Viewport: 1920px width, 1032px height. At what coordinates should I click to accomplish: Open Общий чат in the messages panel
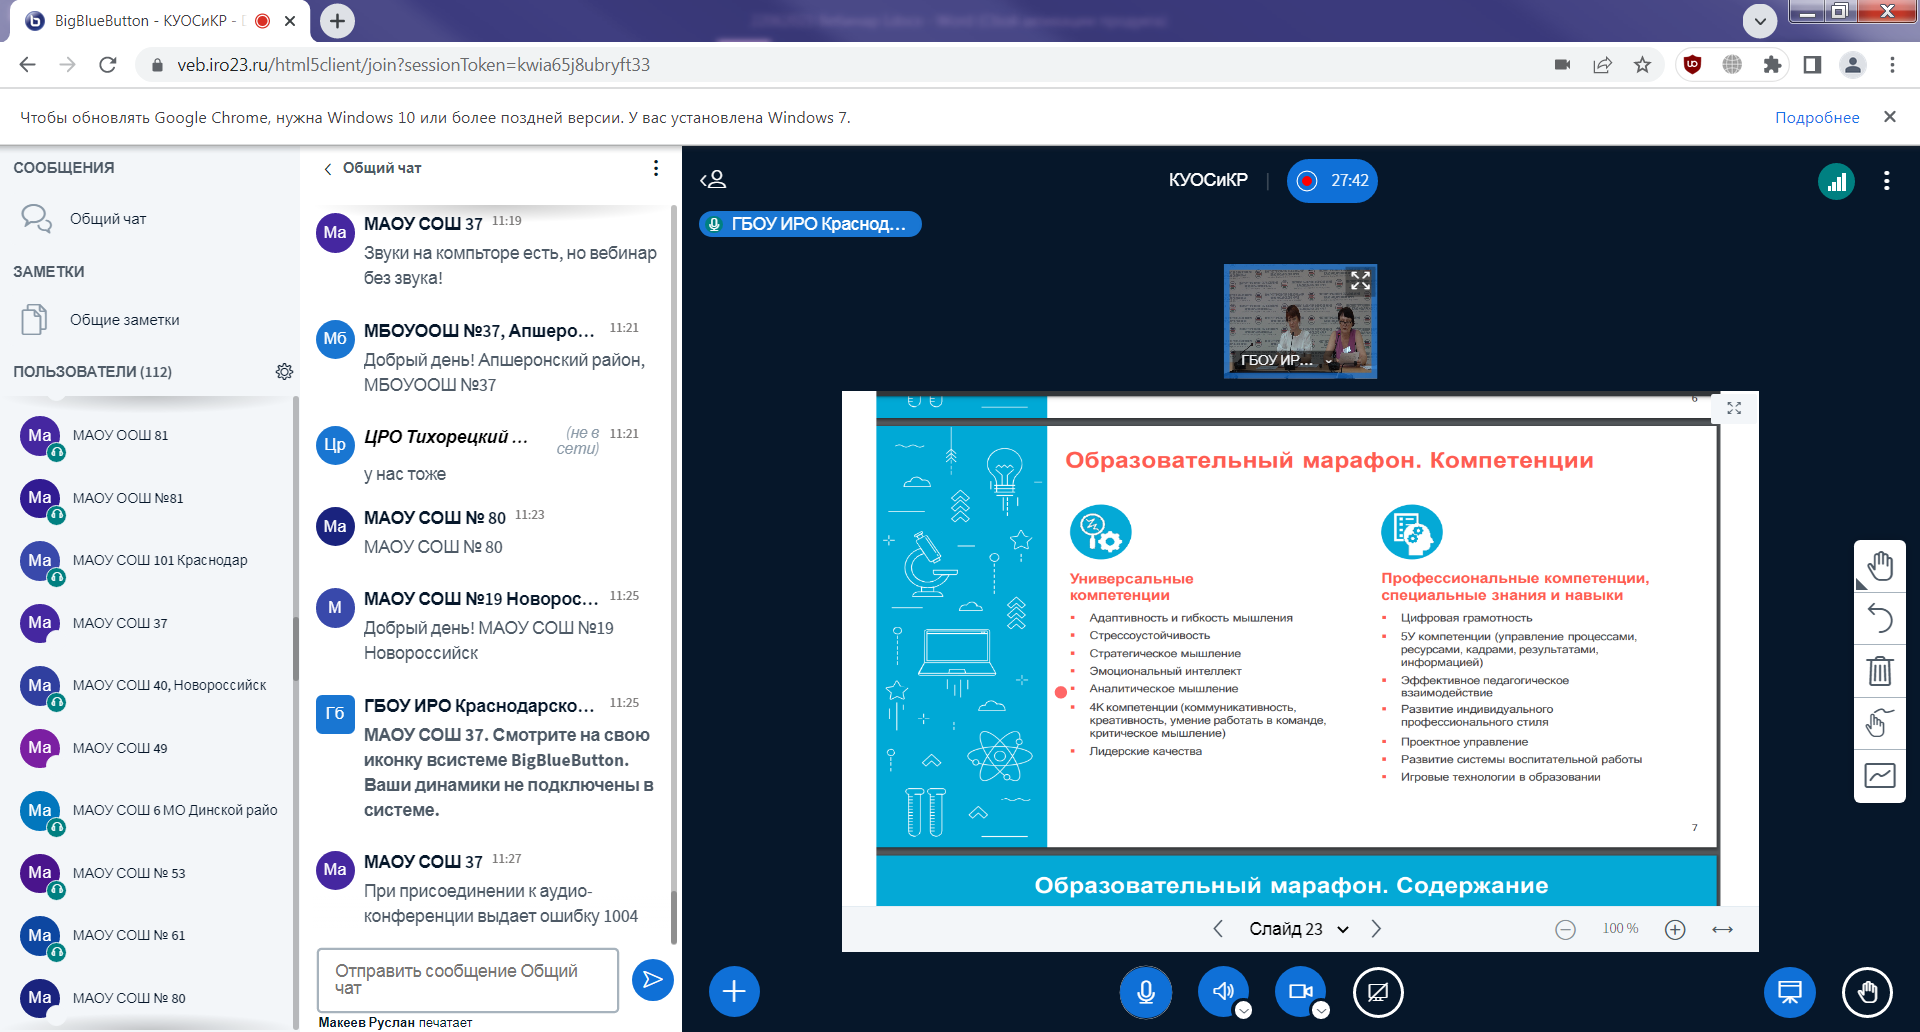[x=108, y=219]
